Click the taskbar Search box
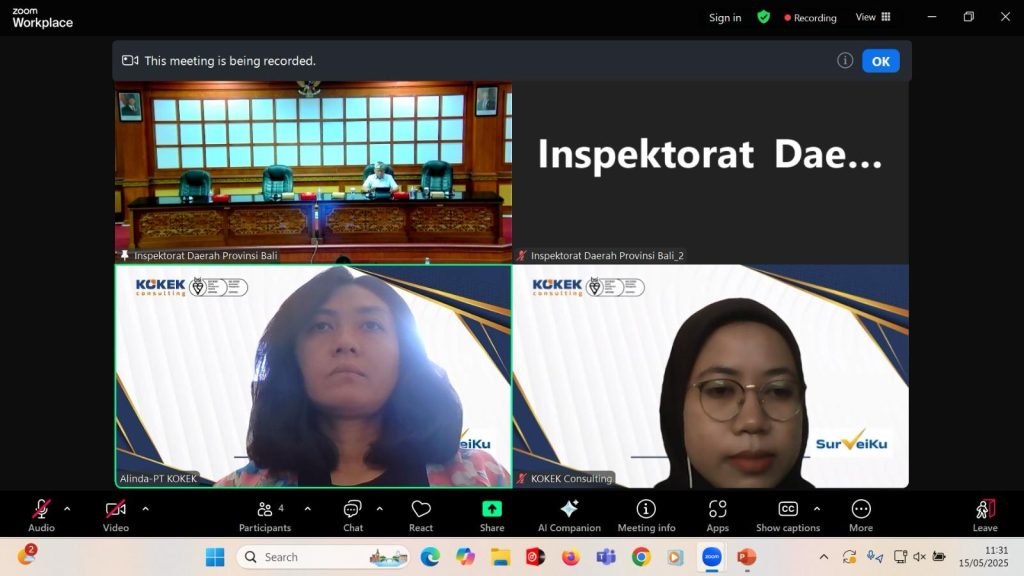The width and height of the screenshot is (1024, 576). click(323, 557)
